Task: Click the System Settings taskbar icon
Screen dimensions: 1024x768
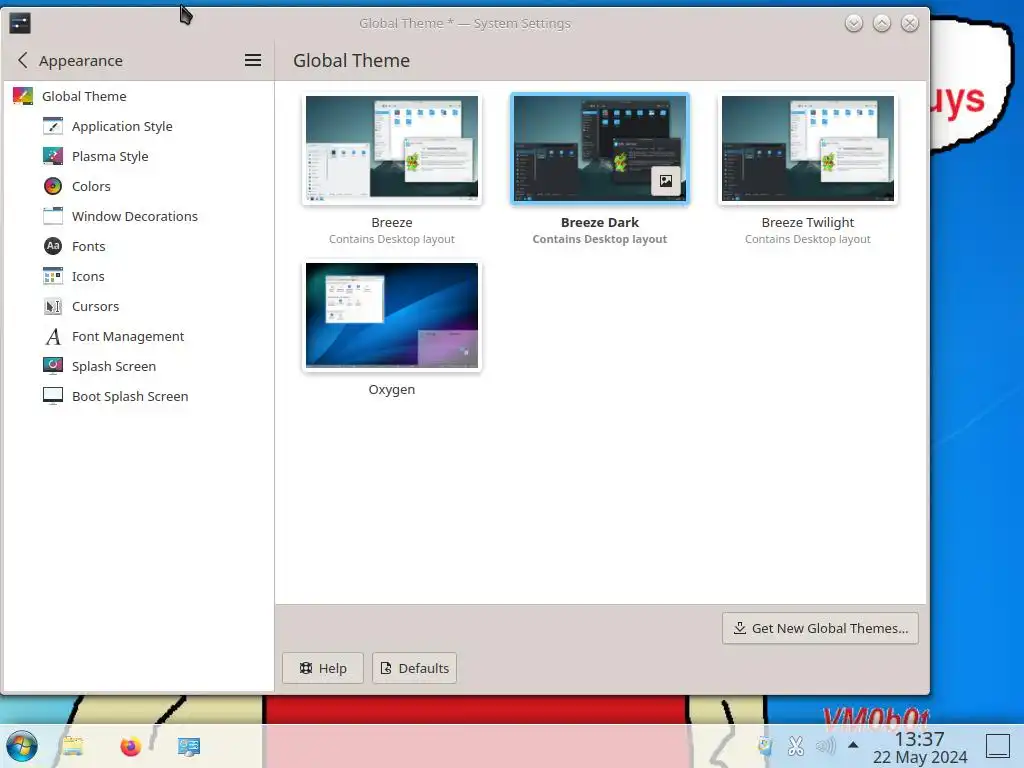Action: [x=189, y=746]
